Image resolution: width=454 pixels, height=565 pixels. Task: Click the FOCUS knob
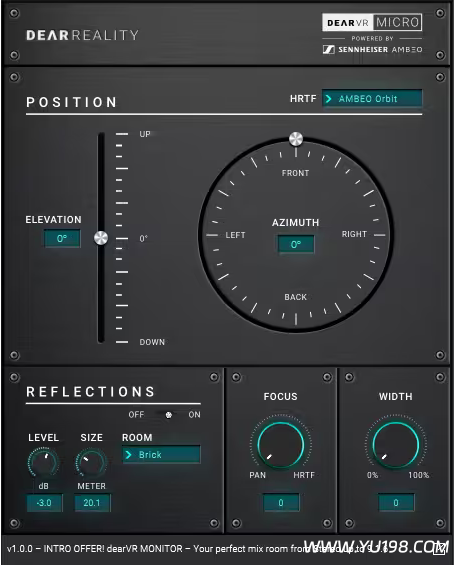pyautogui.click(x=281, y=445)
